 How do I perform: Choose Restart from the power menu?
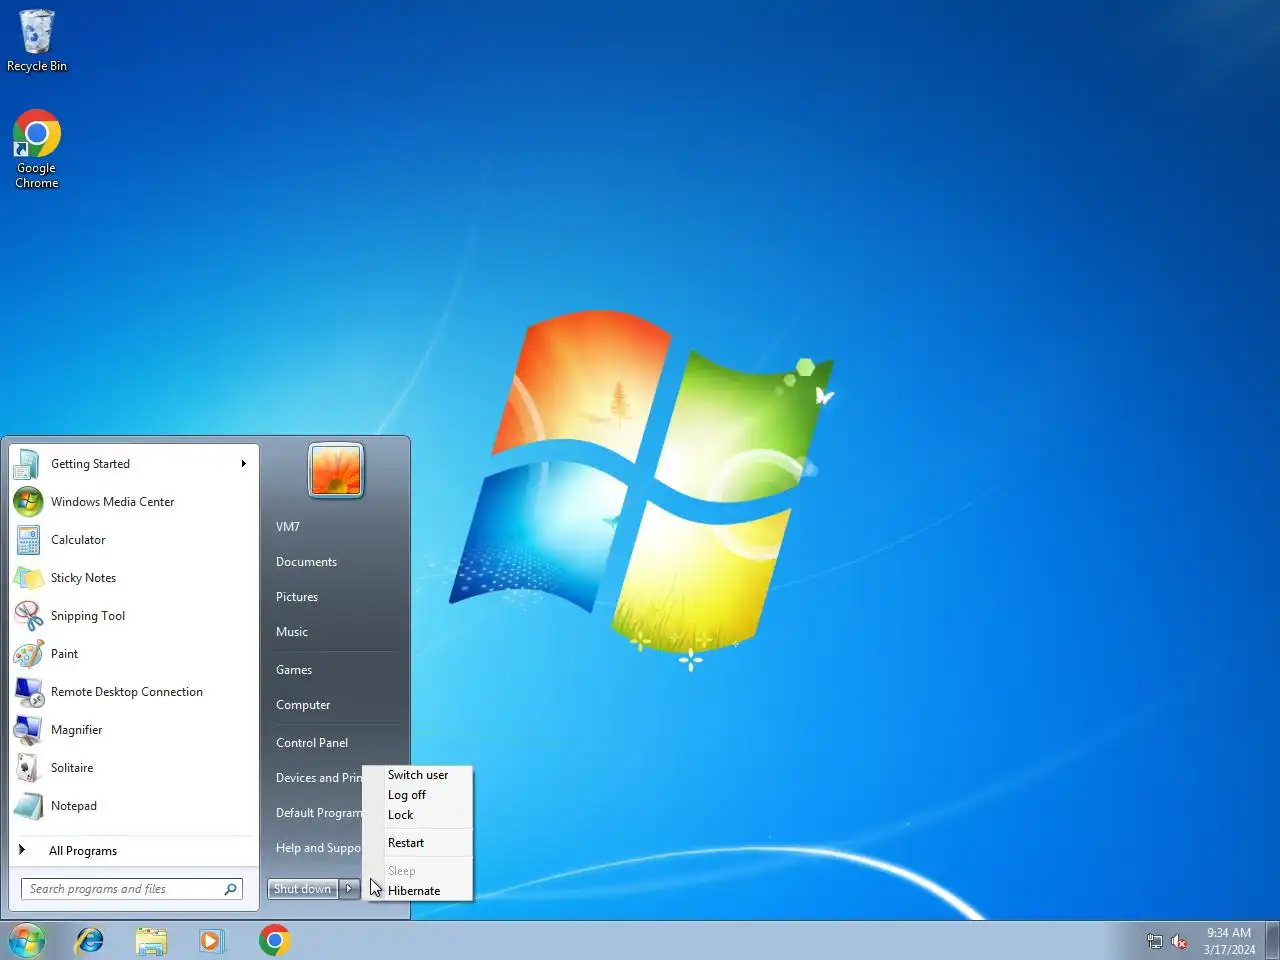click(x=418, y=843)
